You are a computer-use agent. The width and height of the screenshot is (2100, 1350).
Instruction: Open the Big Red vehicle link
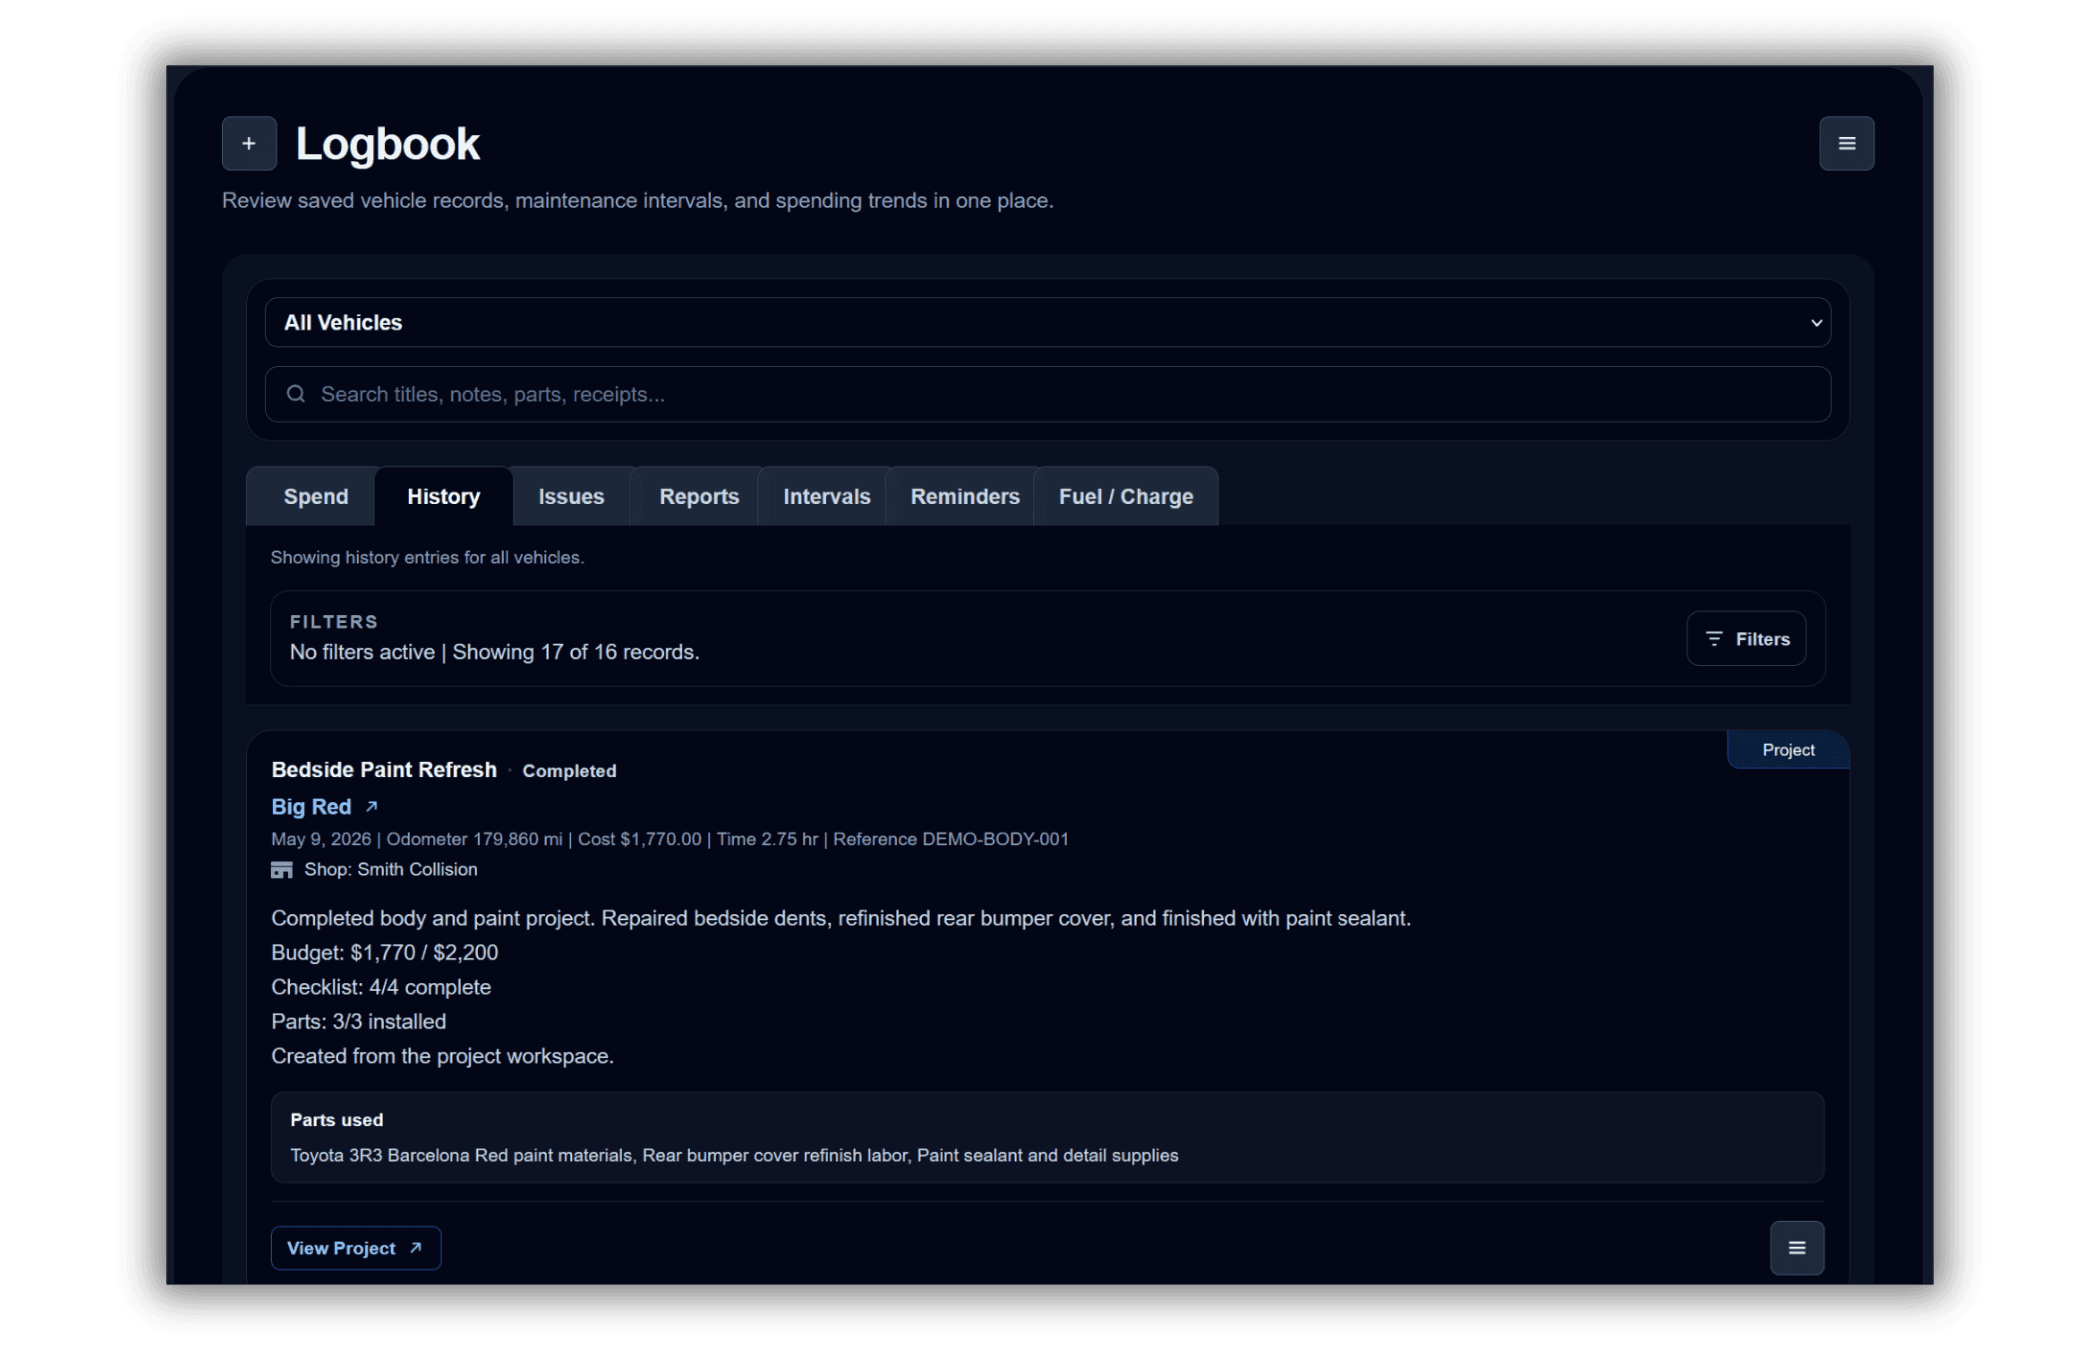click(311, 806)
